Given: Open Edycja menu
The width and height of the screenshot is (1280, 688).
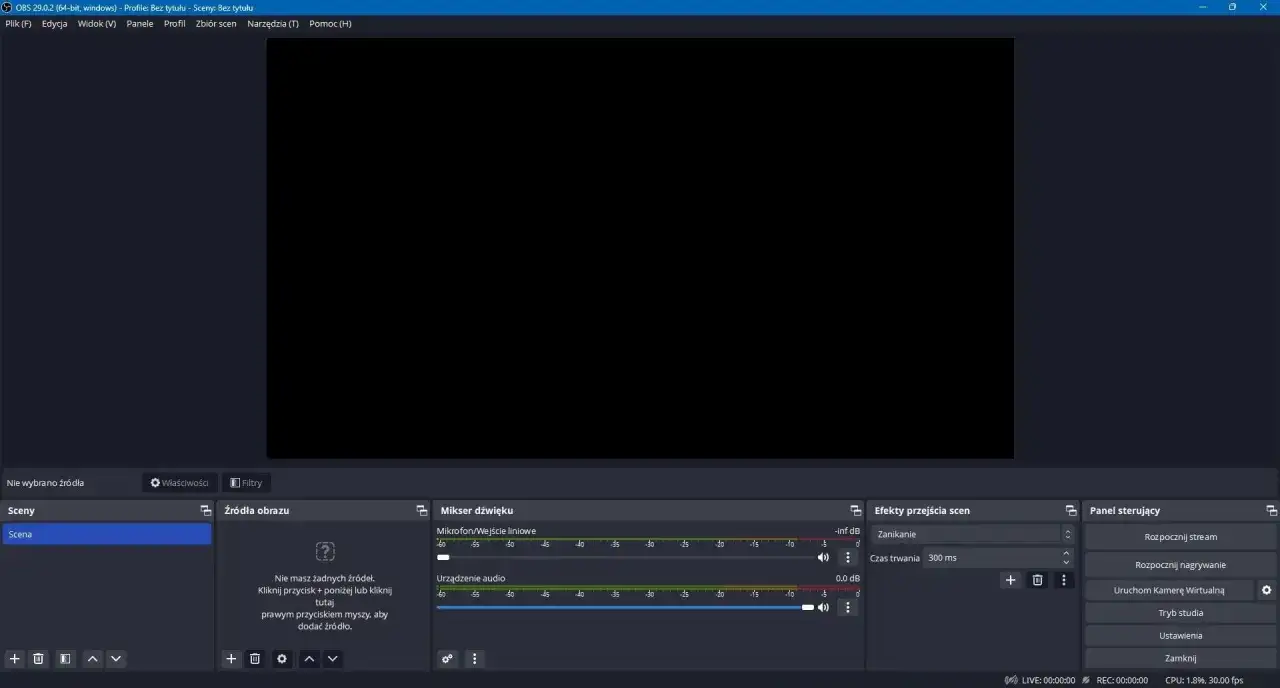Looking at the screenshot, I should point(55,24).
